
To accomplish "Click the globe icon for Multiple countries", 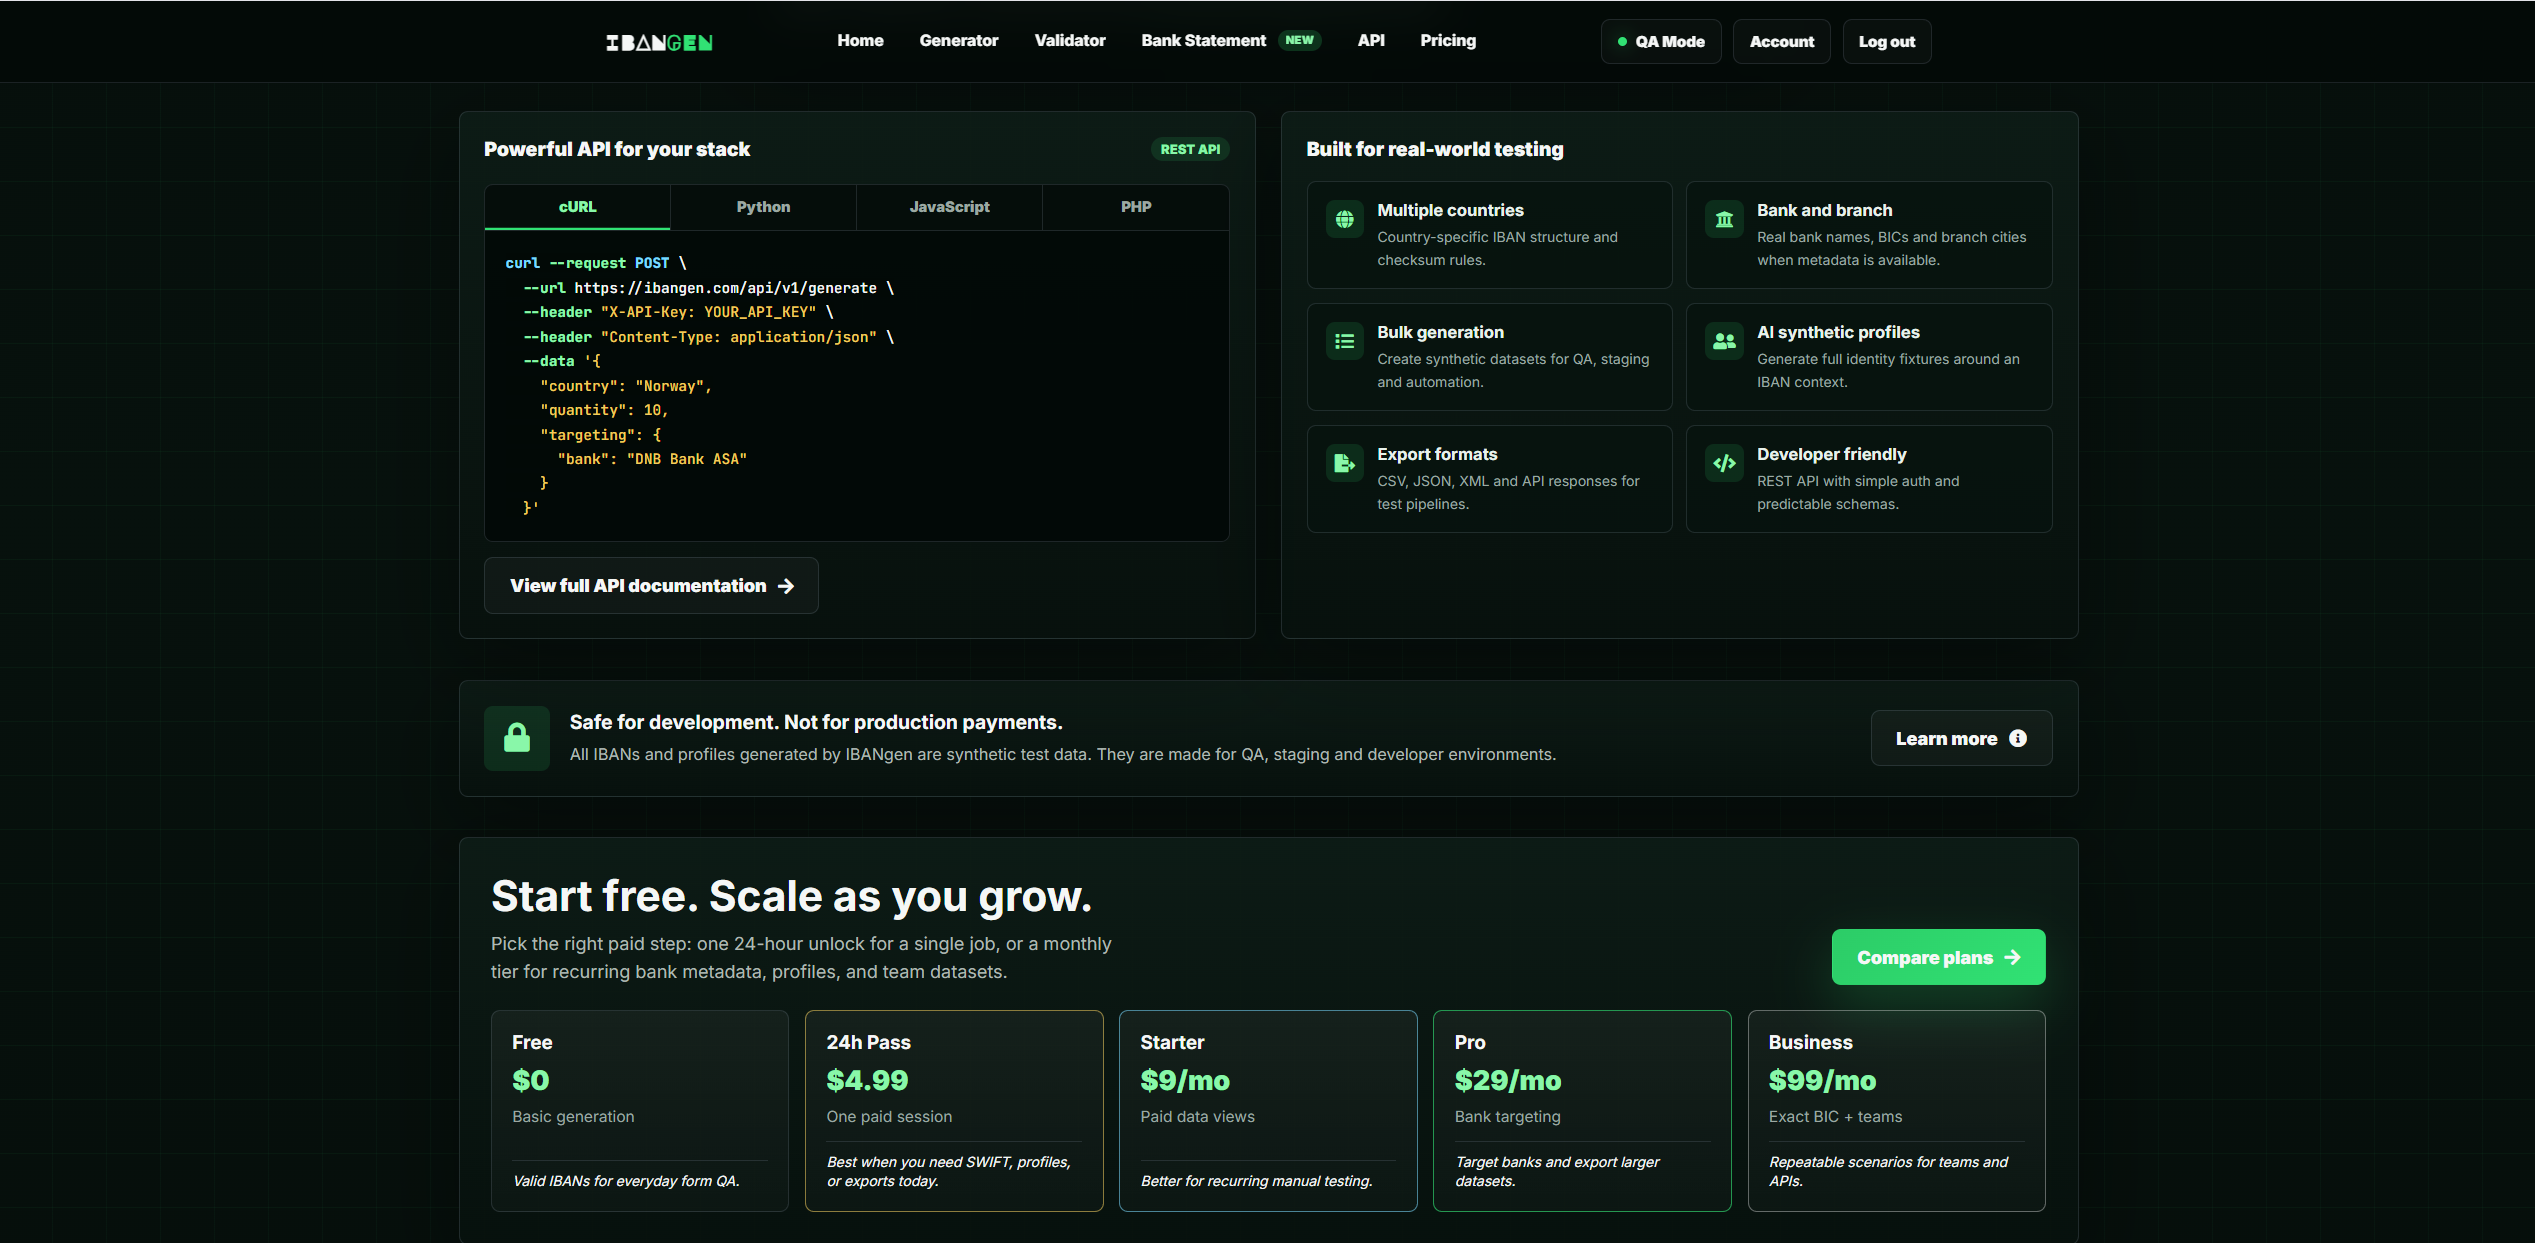I will point(1344,219).
